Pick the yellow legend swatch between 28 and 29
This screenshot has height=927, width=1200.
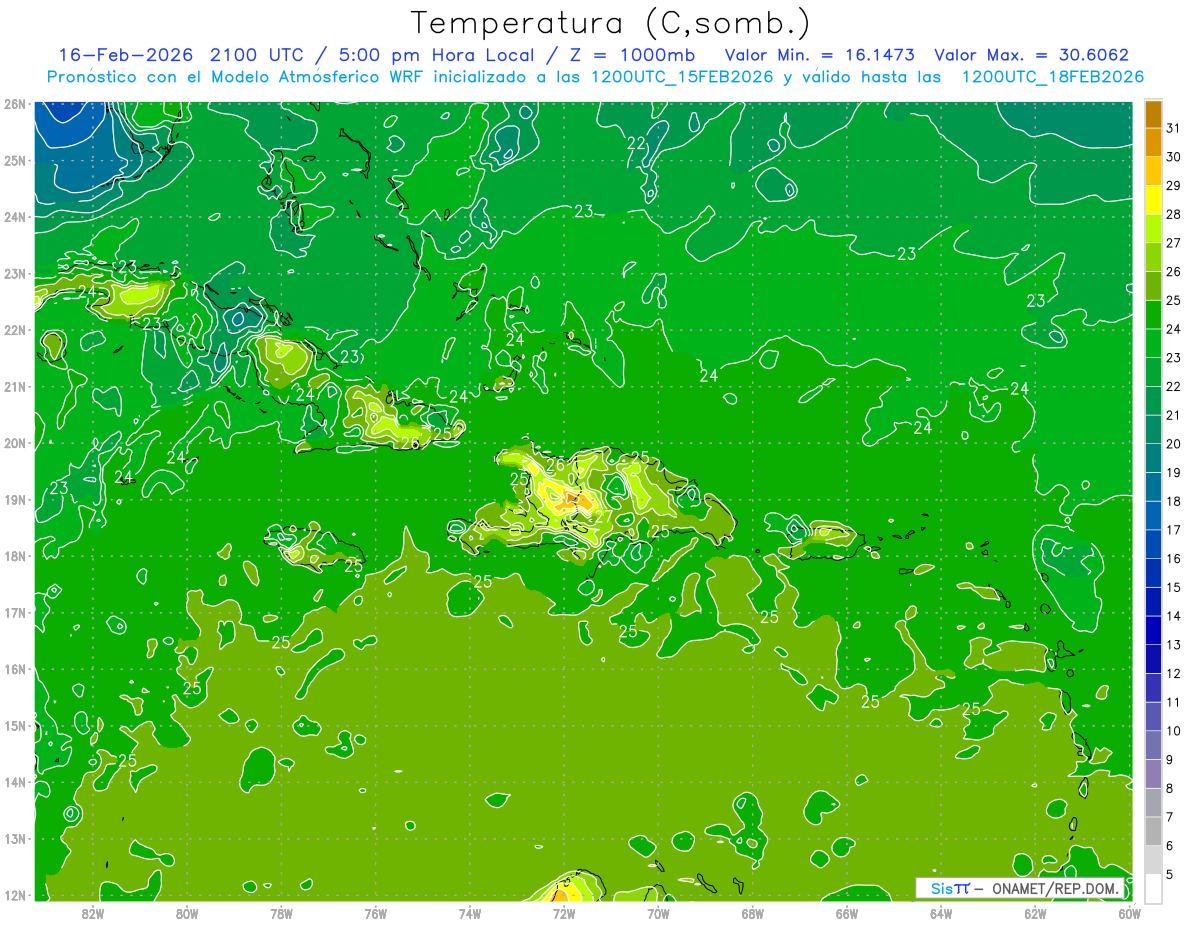(x=1153, y=200)
